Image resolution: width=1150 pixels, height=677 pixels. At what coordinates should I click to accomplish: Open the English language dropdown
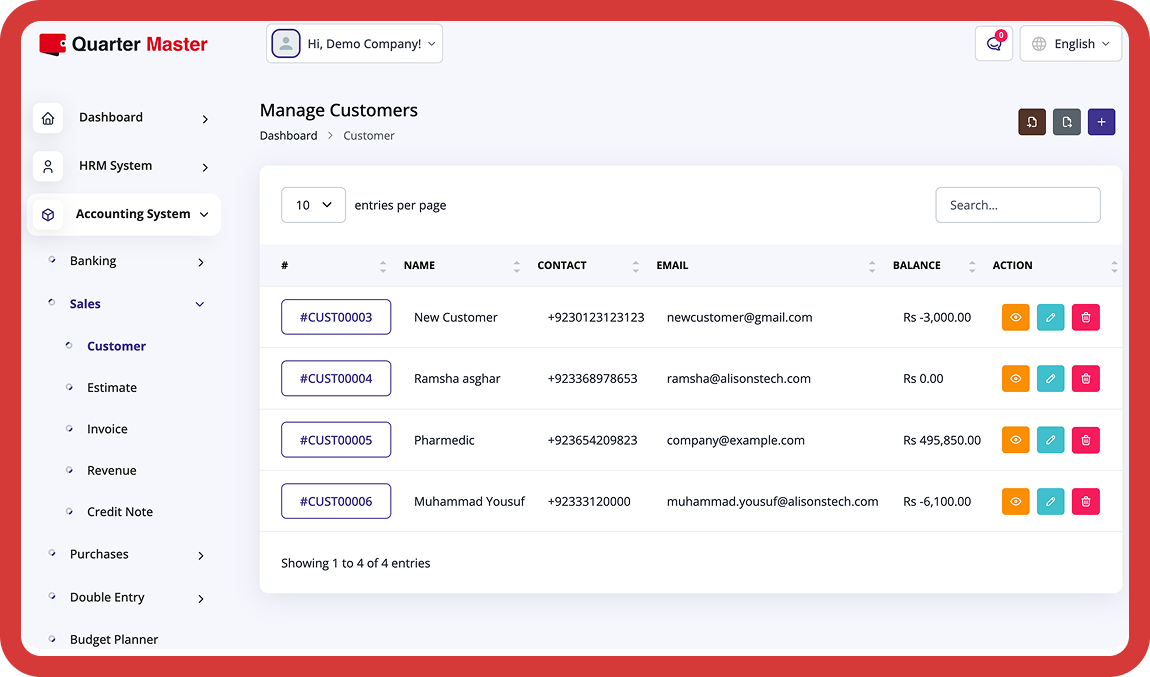[x=1070, y=44]
